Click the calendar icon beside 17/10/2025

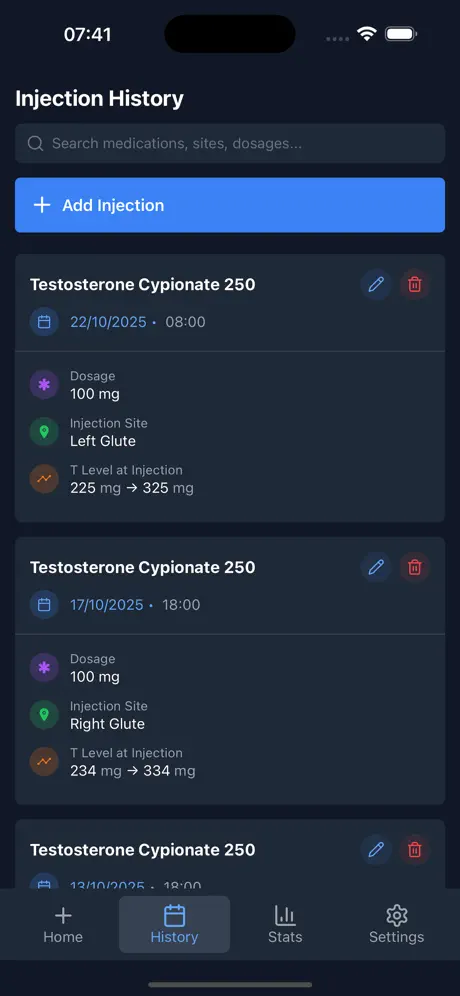44,604
